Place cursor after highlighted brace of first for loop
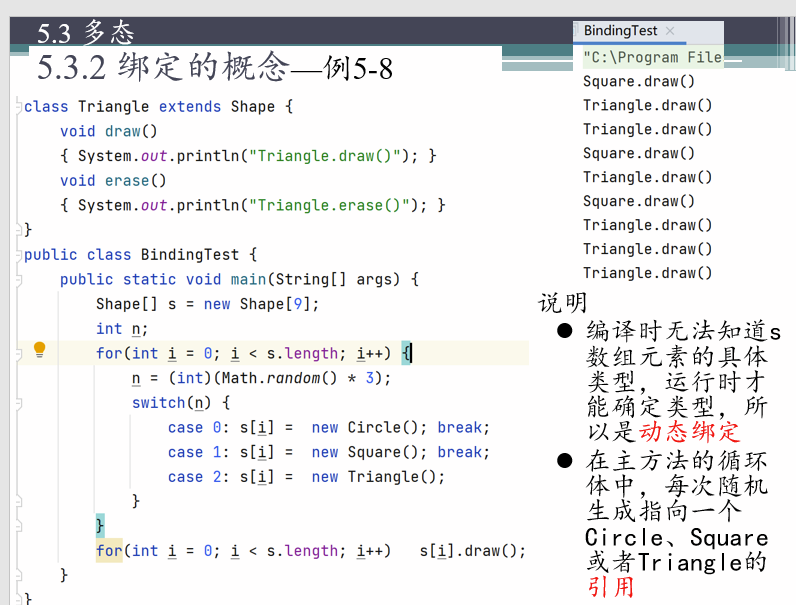 coord(411,353)
